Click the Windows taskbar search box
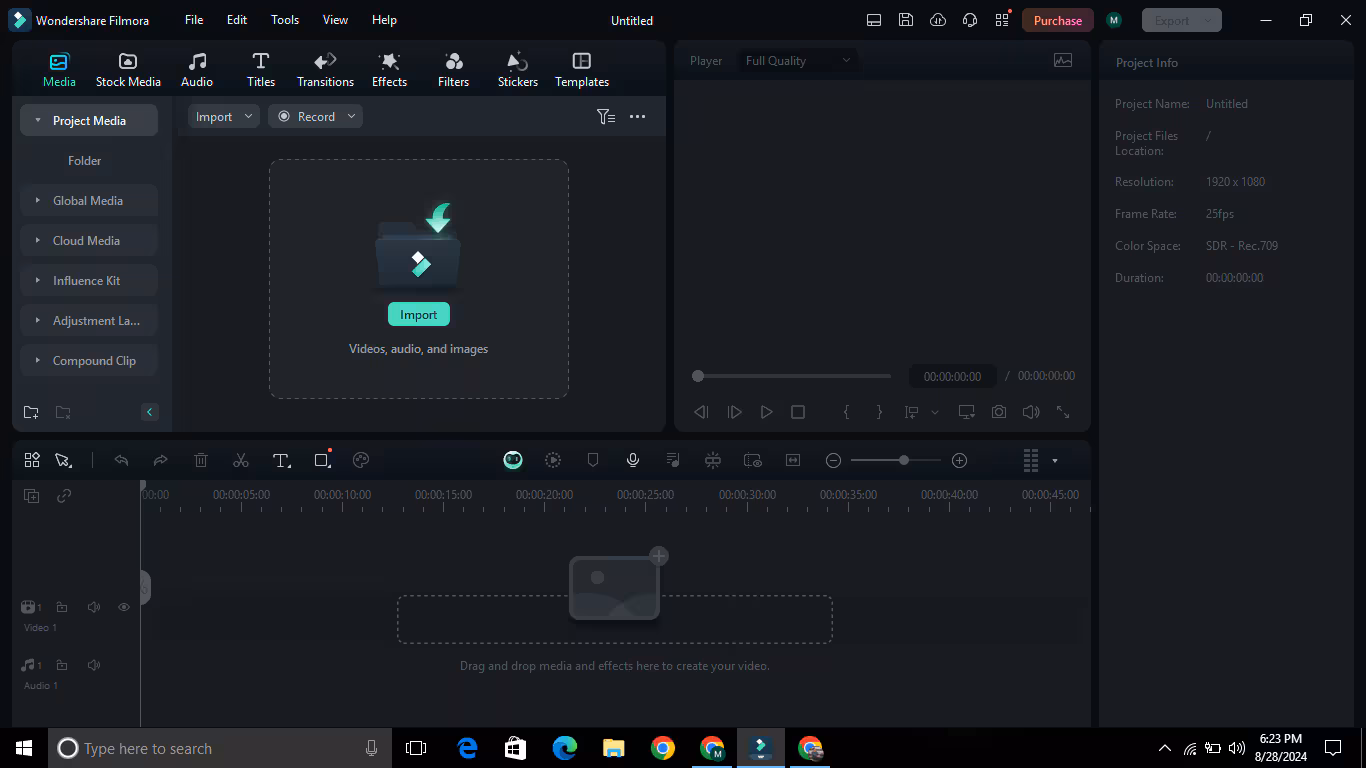1366x768 pixels. (220, 748)
